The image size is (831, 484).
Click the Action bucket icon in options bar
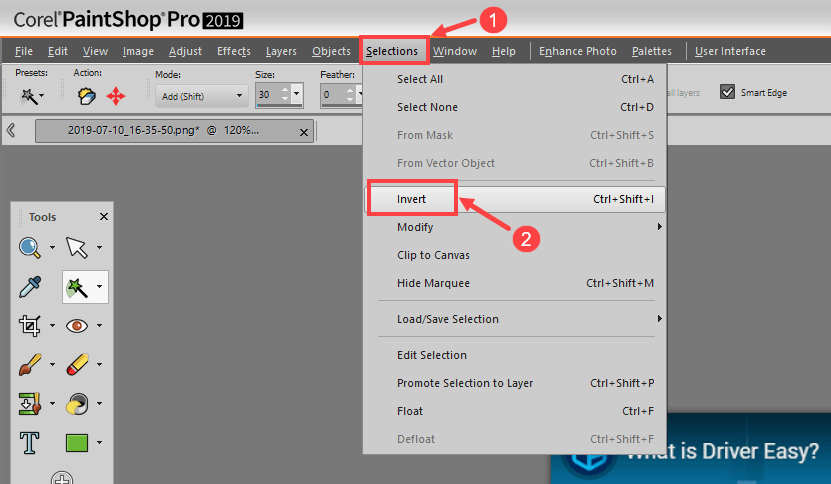(86, 96)
